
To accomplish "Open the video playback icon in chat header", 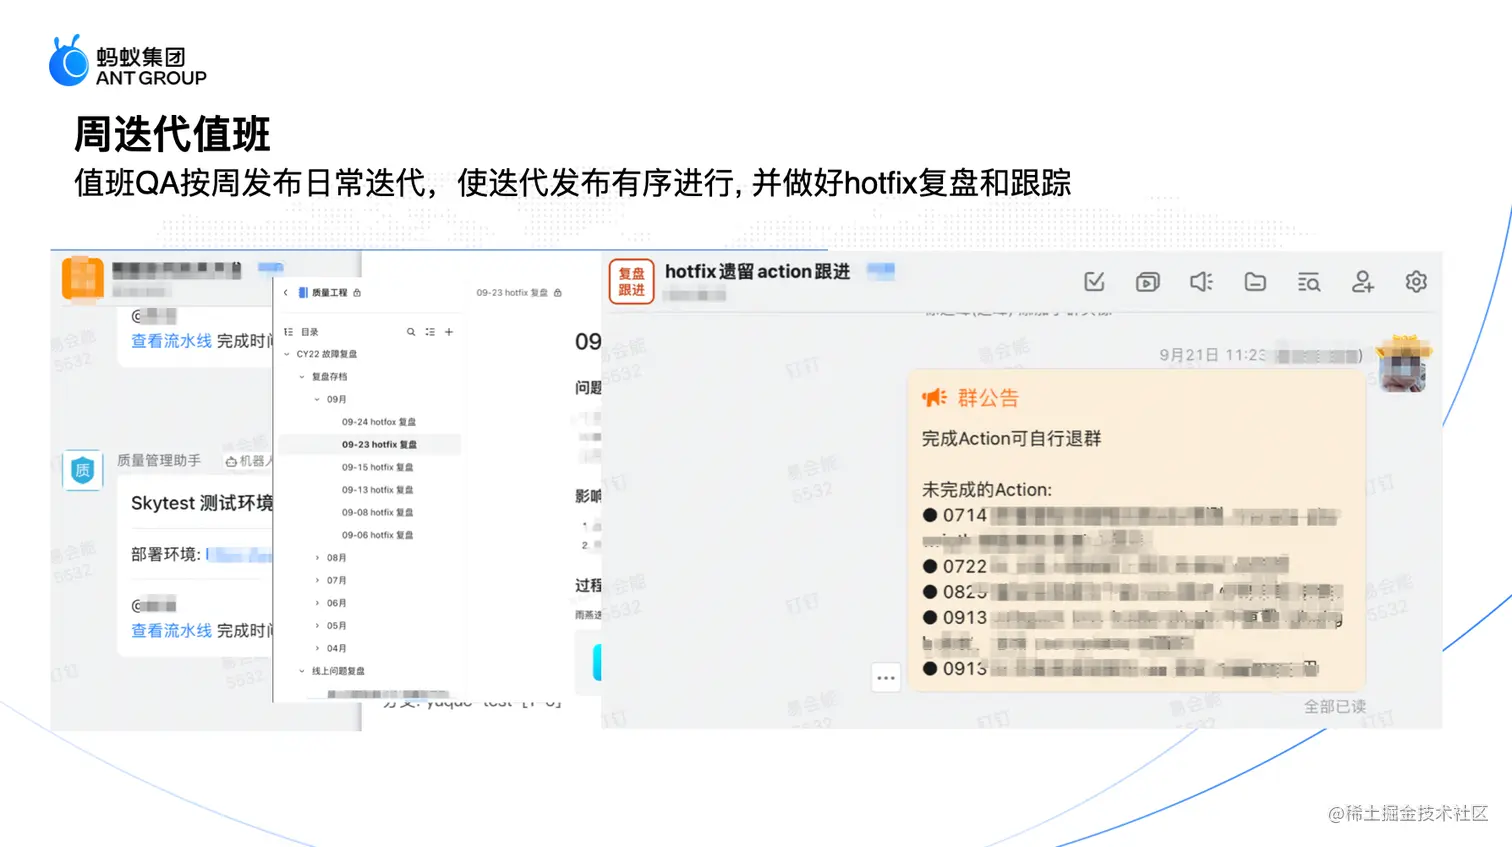I will (x=1148, y=282).
